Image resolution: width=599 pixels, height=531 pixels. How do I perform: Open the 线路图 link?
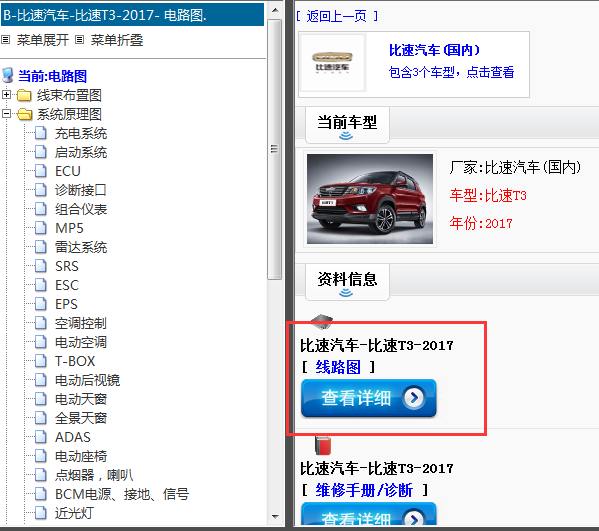tap(338, 367)
